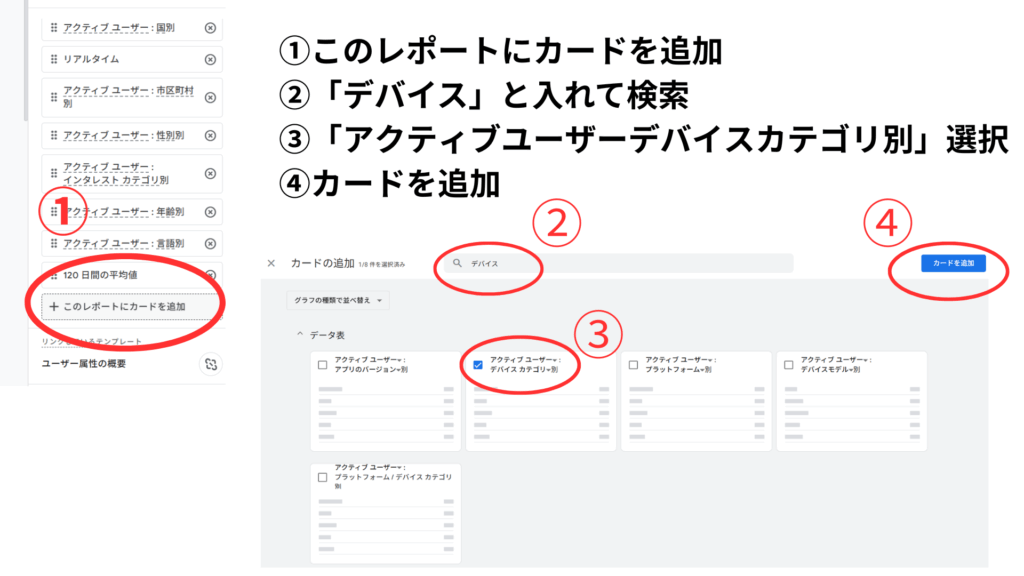Click the リンク可能なテンプレート label
Image resolution: width=1024 pixels, height=576 pixels.
tap(90, 341)
